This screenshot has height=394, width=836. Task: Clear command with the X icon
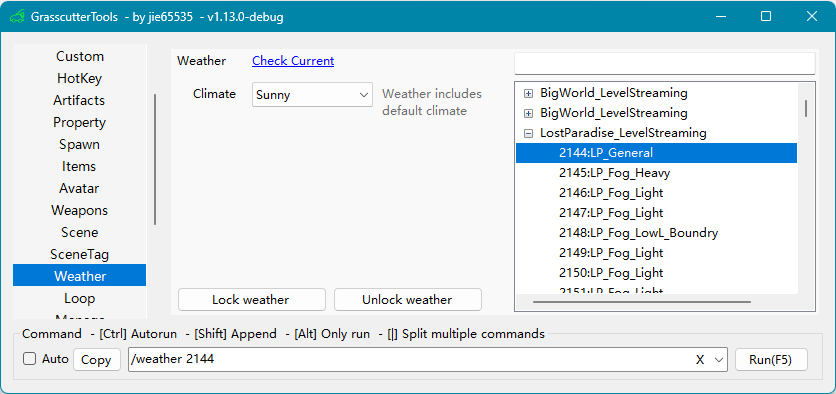[700, 360]
